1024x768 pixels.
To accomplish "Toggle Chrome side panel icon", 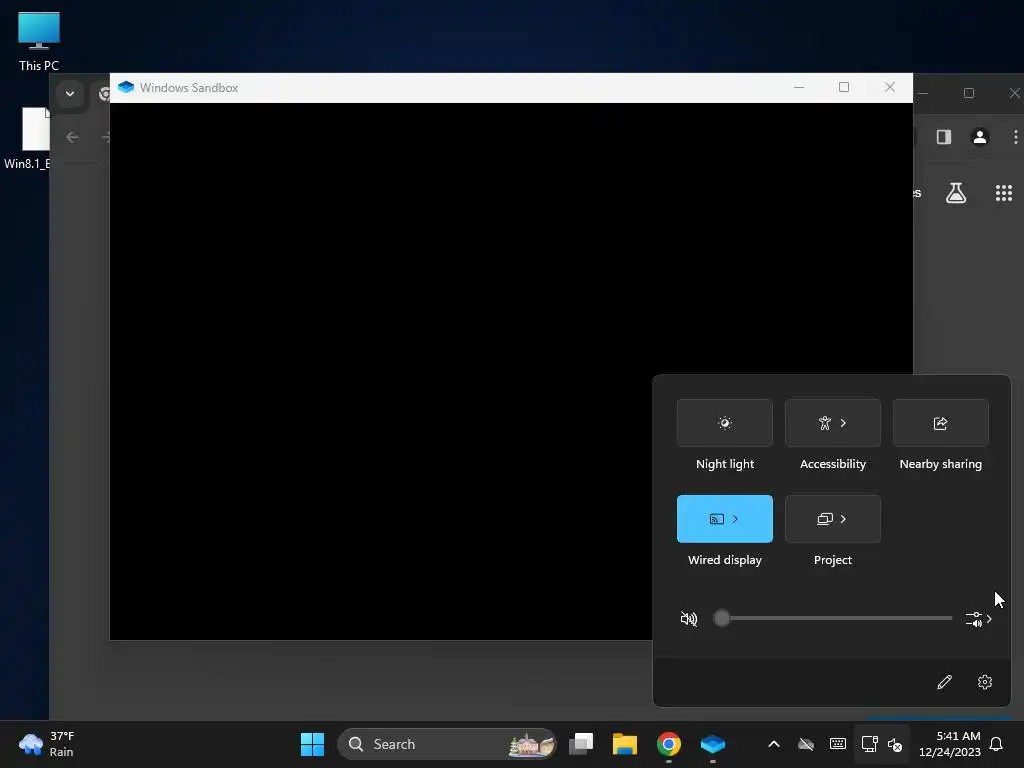I will 944,137.
